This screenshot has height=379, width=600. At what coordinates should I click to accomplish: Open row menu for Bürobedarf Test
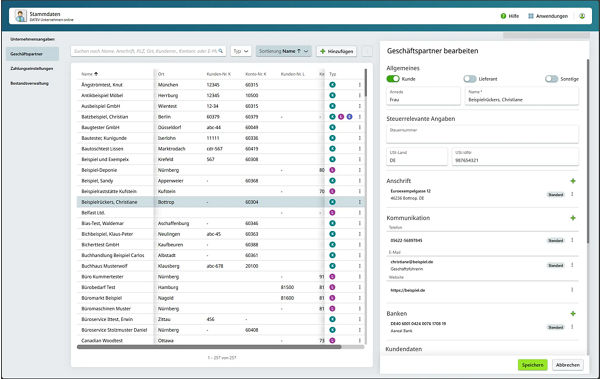coord(360,287)
